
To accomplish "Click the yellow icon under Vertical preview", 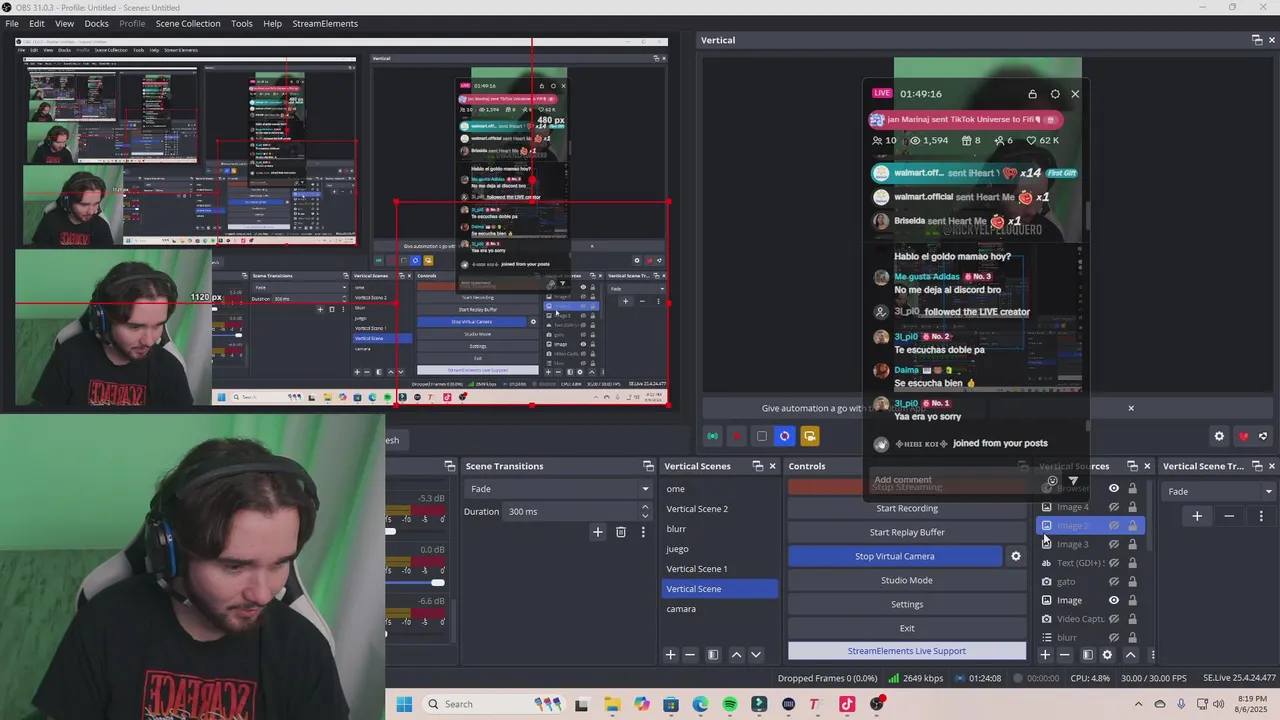I will (810, 436).
